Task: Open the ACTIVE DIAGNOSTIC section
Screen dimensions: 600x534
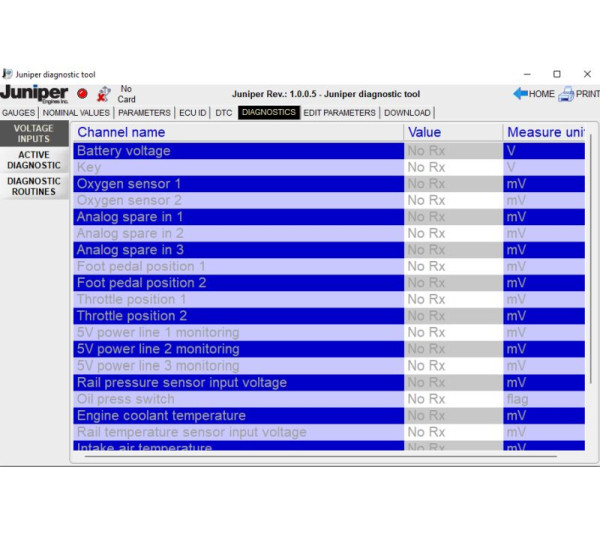Action: [x=34, y=160]
